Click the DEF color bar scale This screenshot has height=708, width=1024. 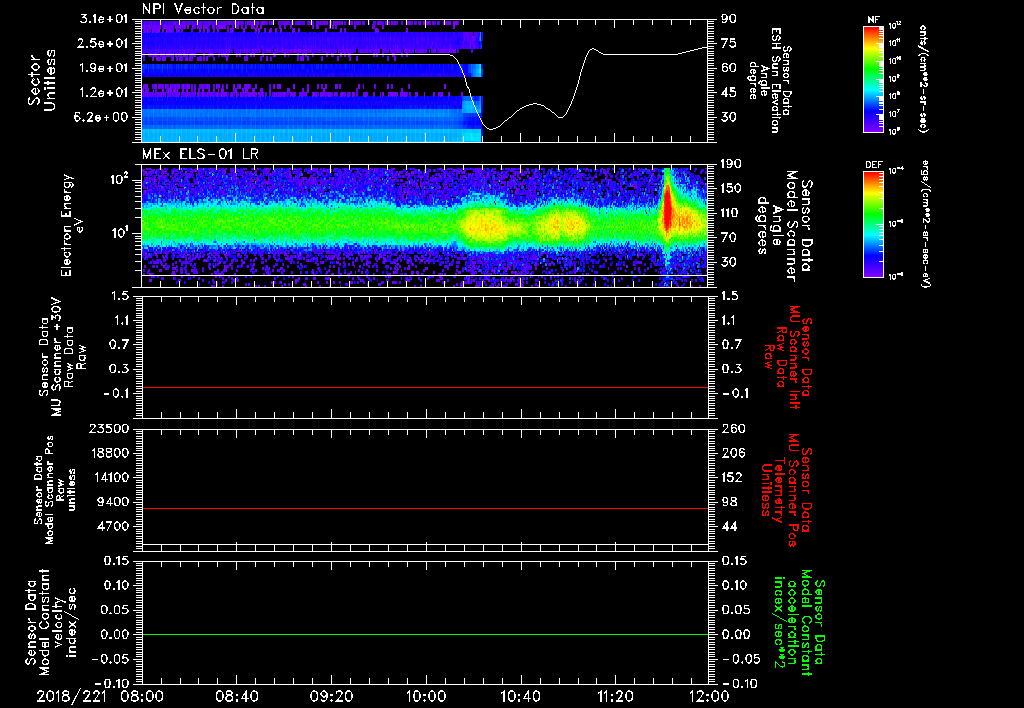point(873,224)
